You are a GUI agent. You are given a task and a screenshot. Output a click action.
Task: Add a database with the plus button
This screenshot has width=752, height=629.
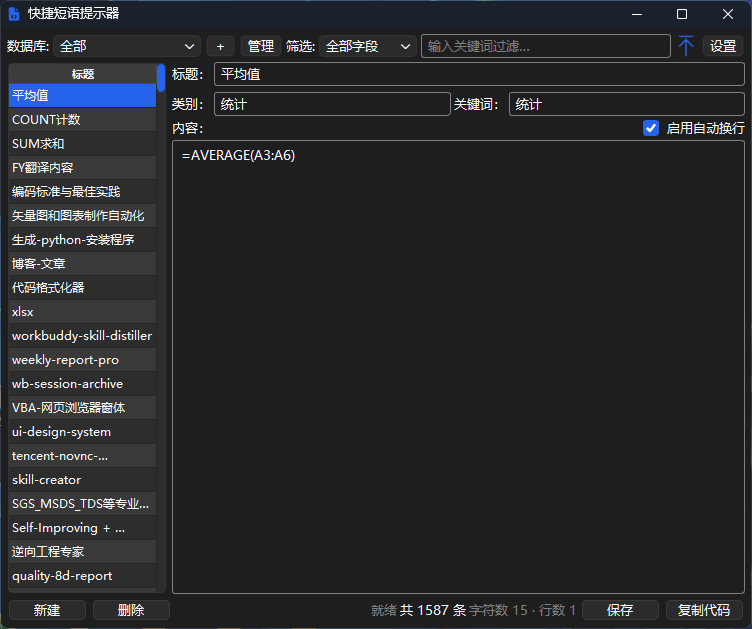click(x=220, y=47)
